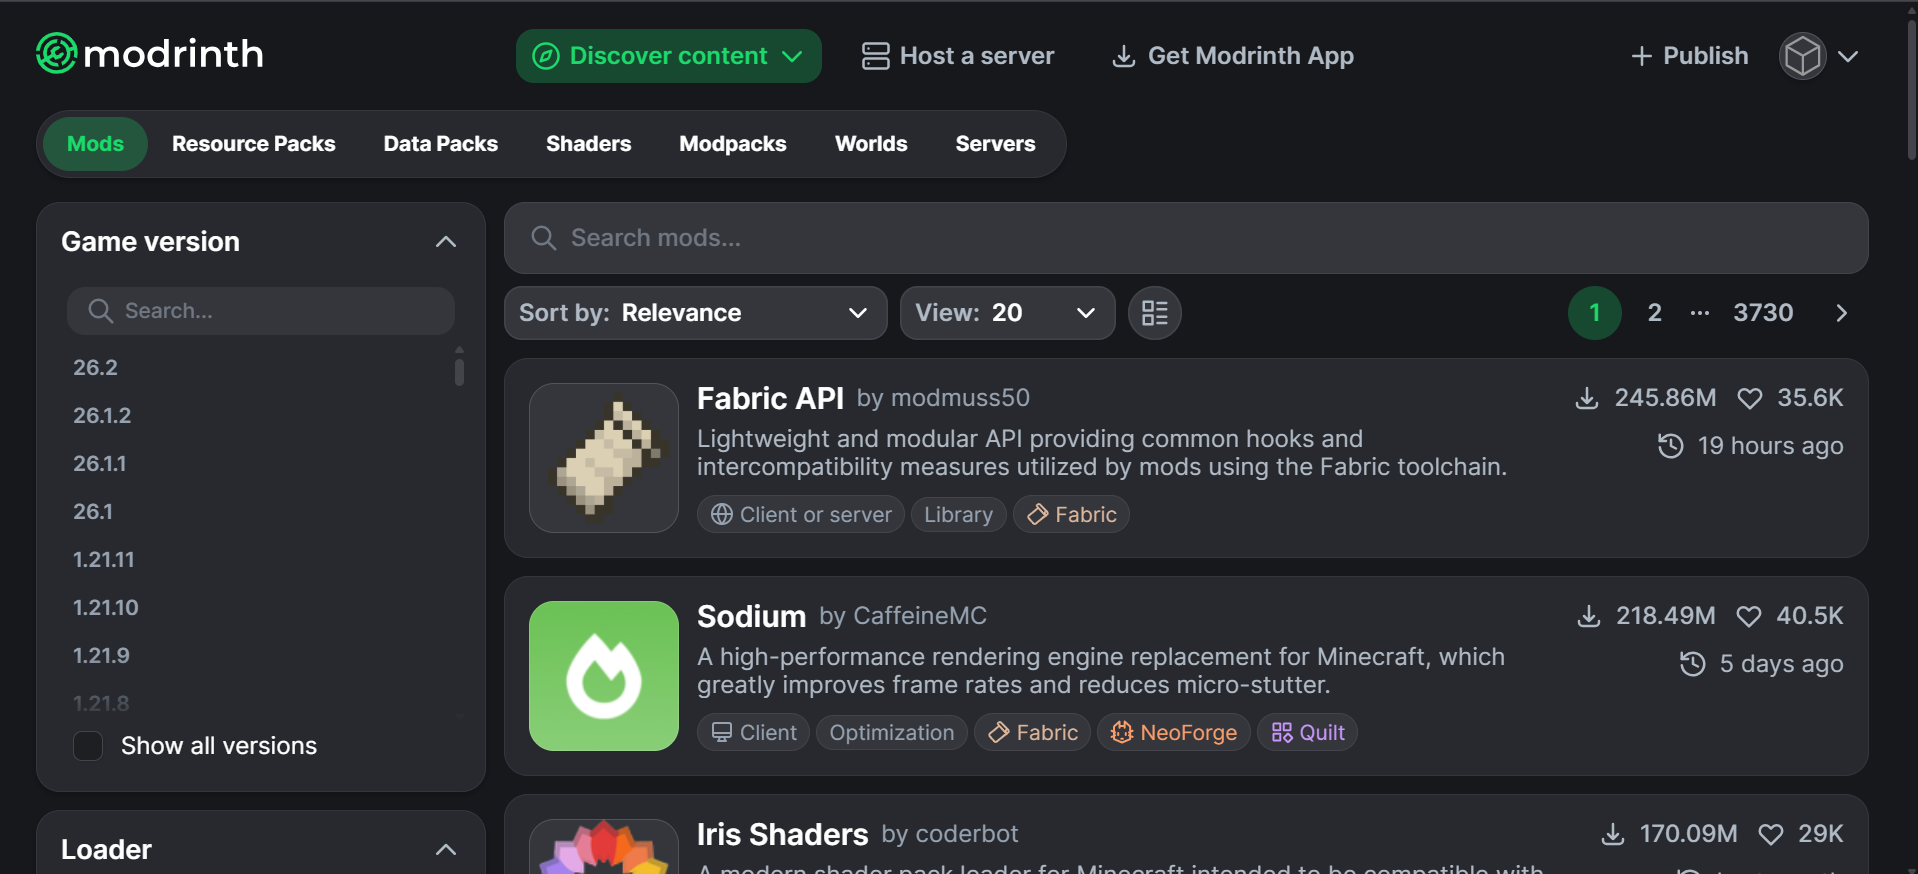Viewport: 1918px width, 874px height.
Task: Click the heart icon on Iris Shaders
Action: [x=1771, y=834]
